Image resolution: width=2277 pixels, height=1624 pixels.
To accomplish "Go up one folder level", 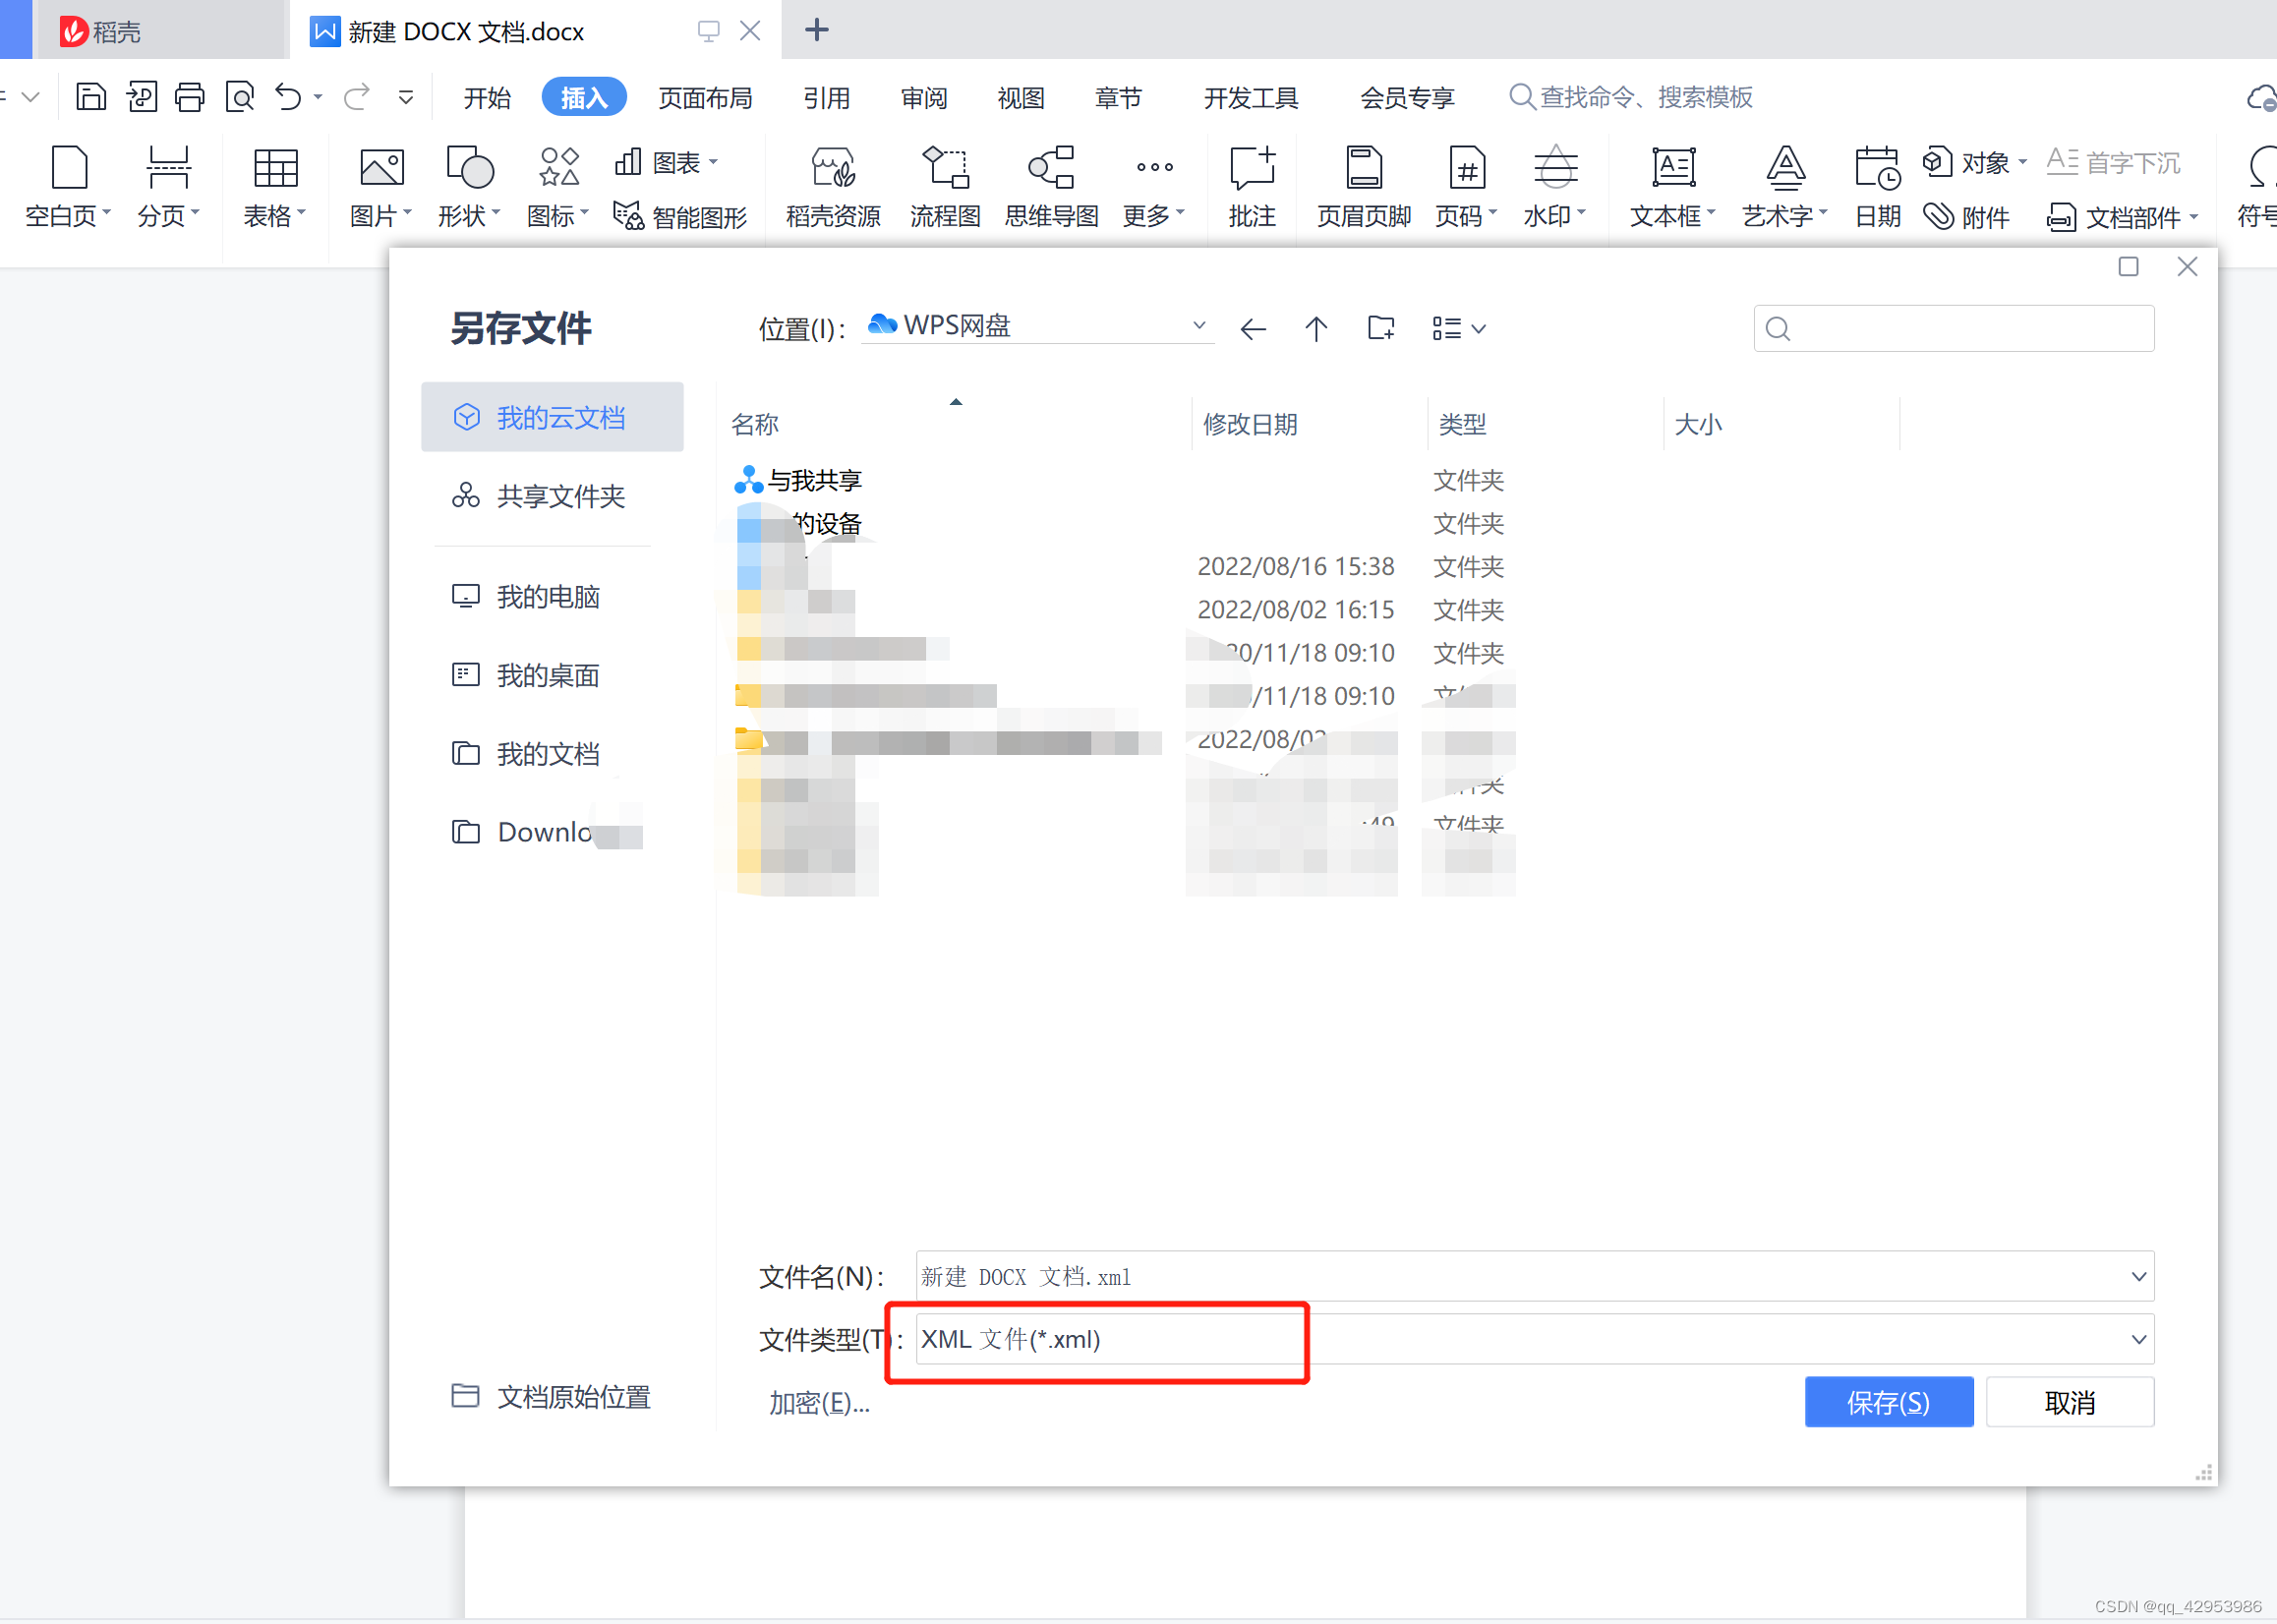I will [x=1316, y=328].
